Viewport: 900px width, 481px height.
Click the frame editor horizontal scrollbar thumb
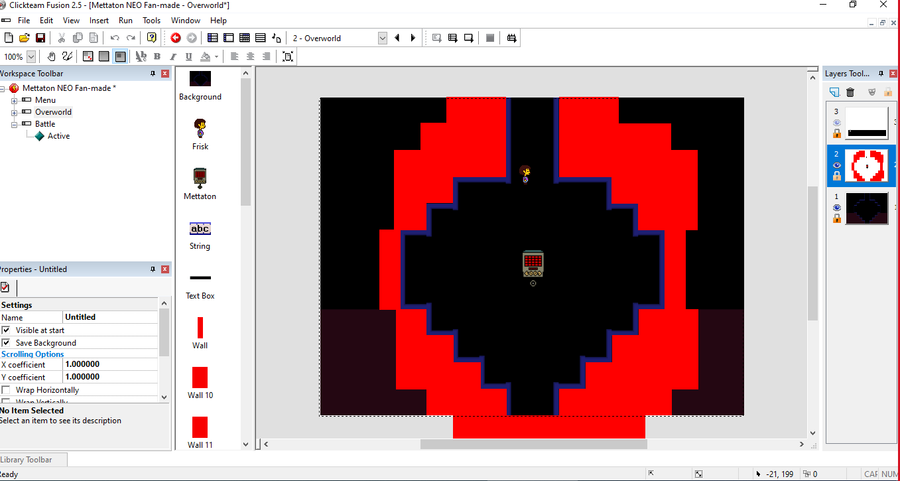[x=533, y=444]
